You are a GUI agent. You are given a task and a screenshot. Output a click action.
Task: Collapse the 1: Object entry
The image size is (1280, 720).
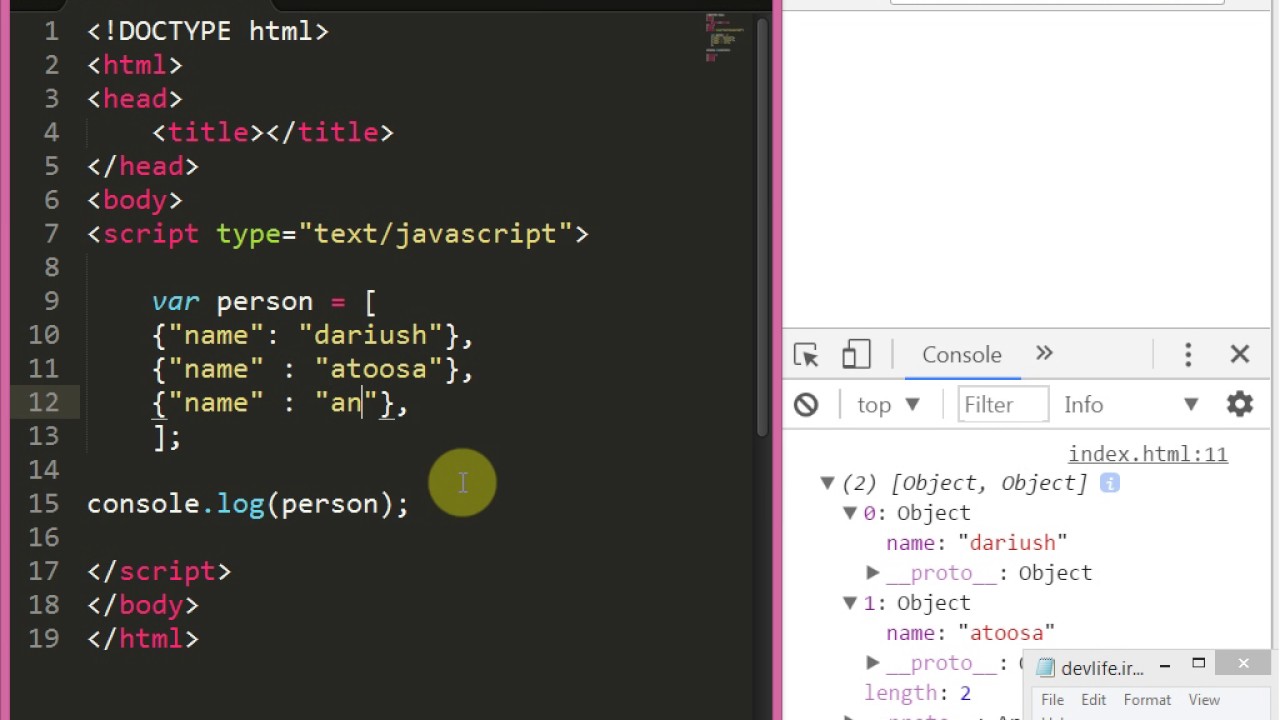click(849, 603)
